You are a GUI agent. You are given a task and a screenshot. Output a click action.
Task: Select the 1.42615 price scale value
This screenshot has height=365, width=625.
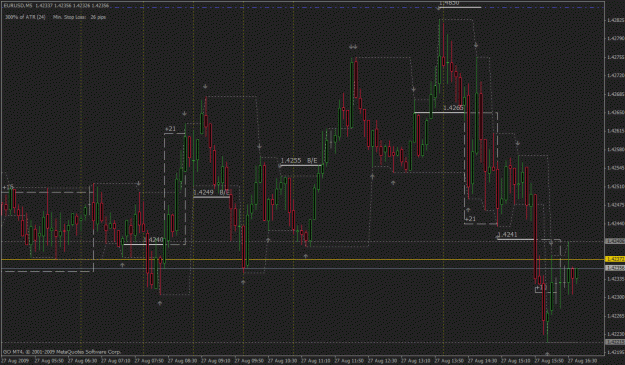(615, 131)
